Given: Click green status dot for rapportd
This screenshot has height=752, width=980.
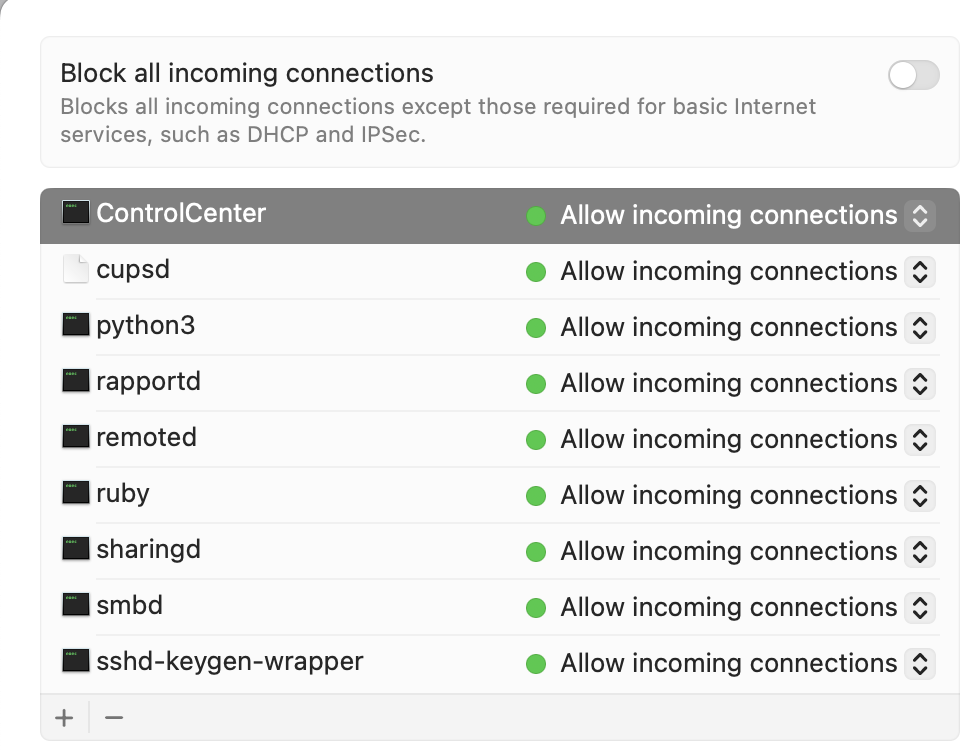Looking at the screenshot, I should pyautogui.click(x=536, y=383).
